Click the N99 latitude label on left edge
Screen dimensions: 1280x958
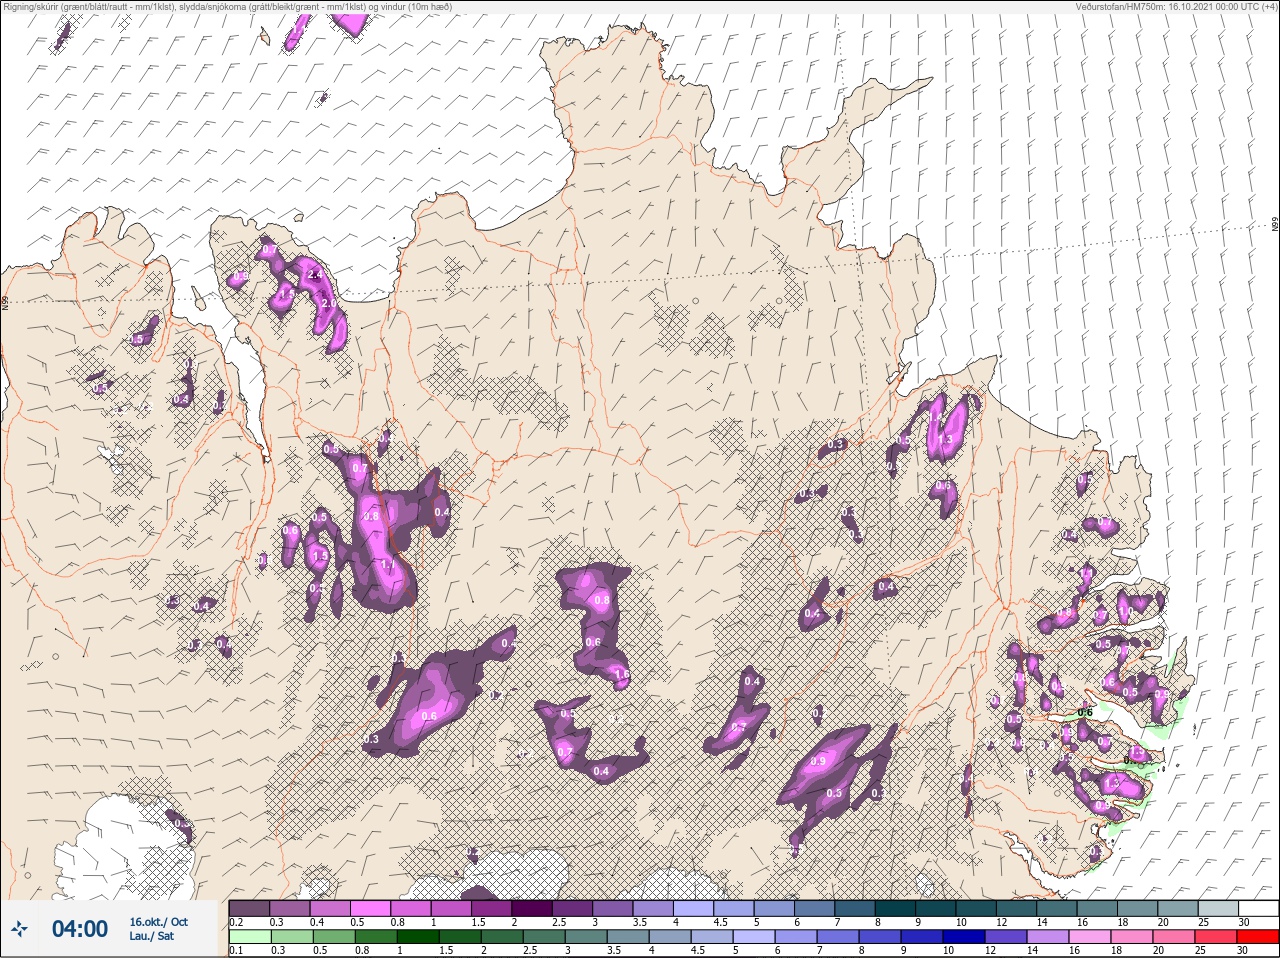5,302
